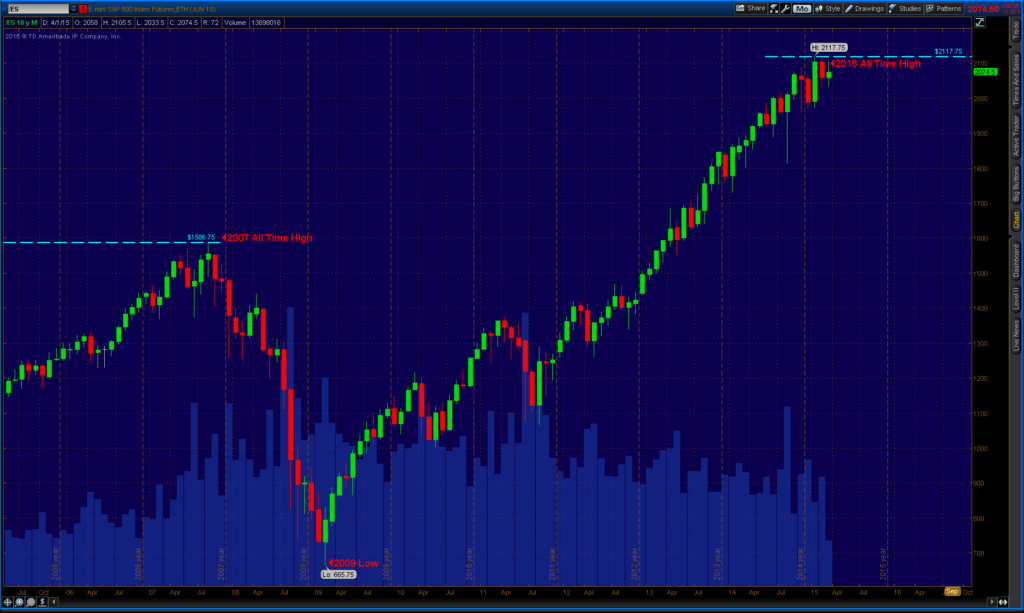Open the Dashboard side tab

1016,260
